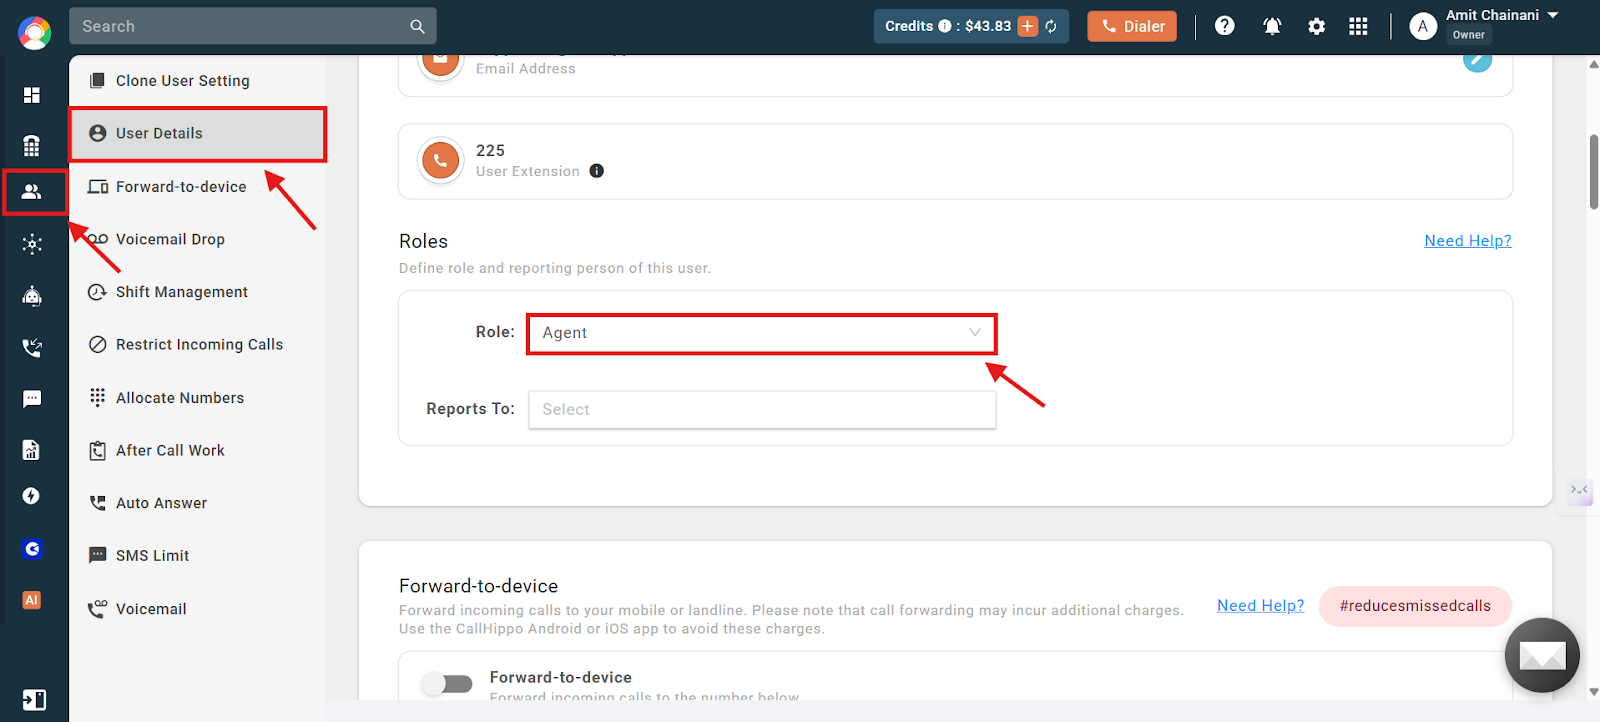
Task: Open the notifications bell icon
Action: click(1272, 26)
